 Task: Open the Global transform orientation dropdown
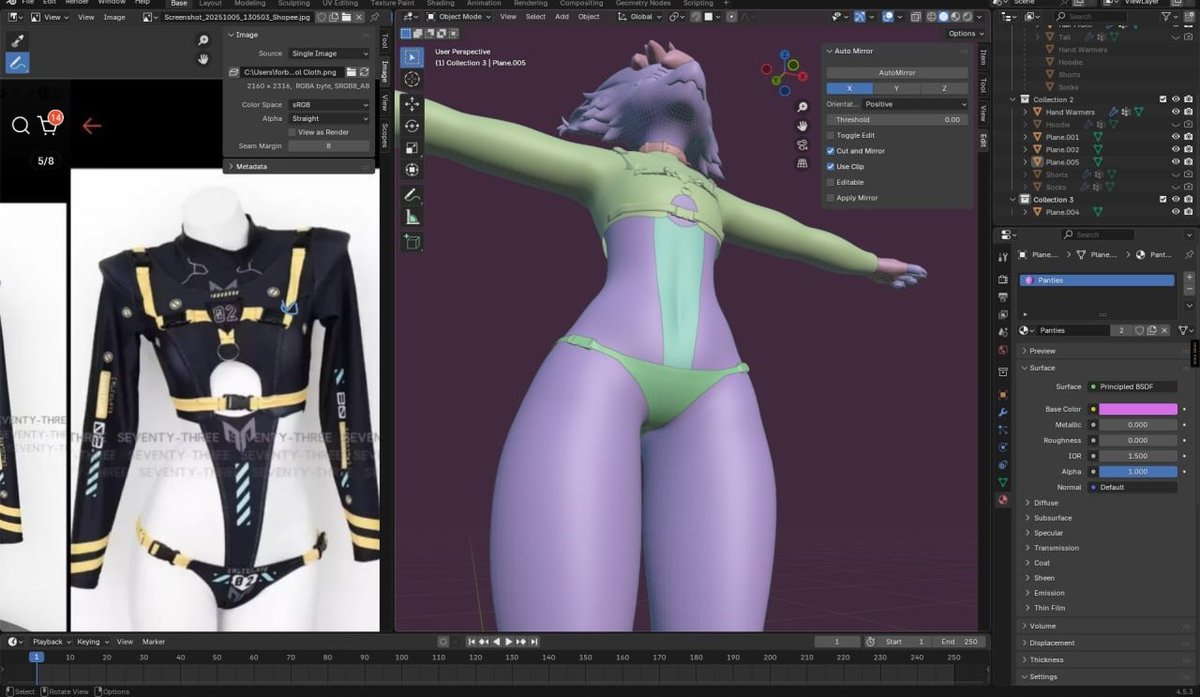641,17
